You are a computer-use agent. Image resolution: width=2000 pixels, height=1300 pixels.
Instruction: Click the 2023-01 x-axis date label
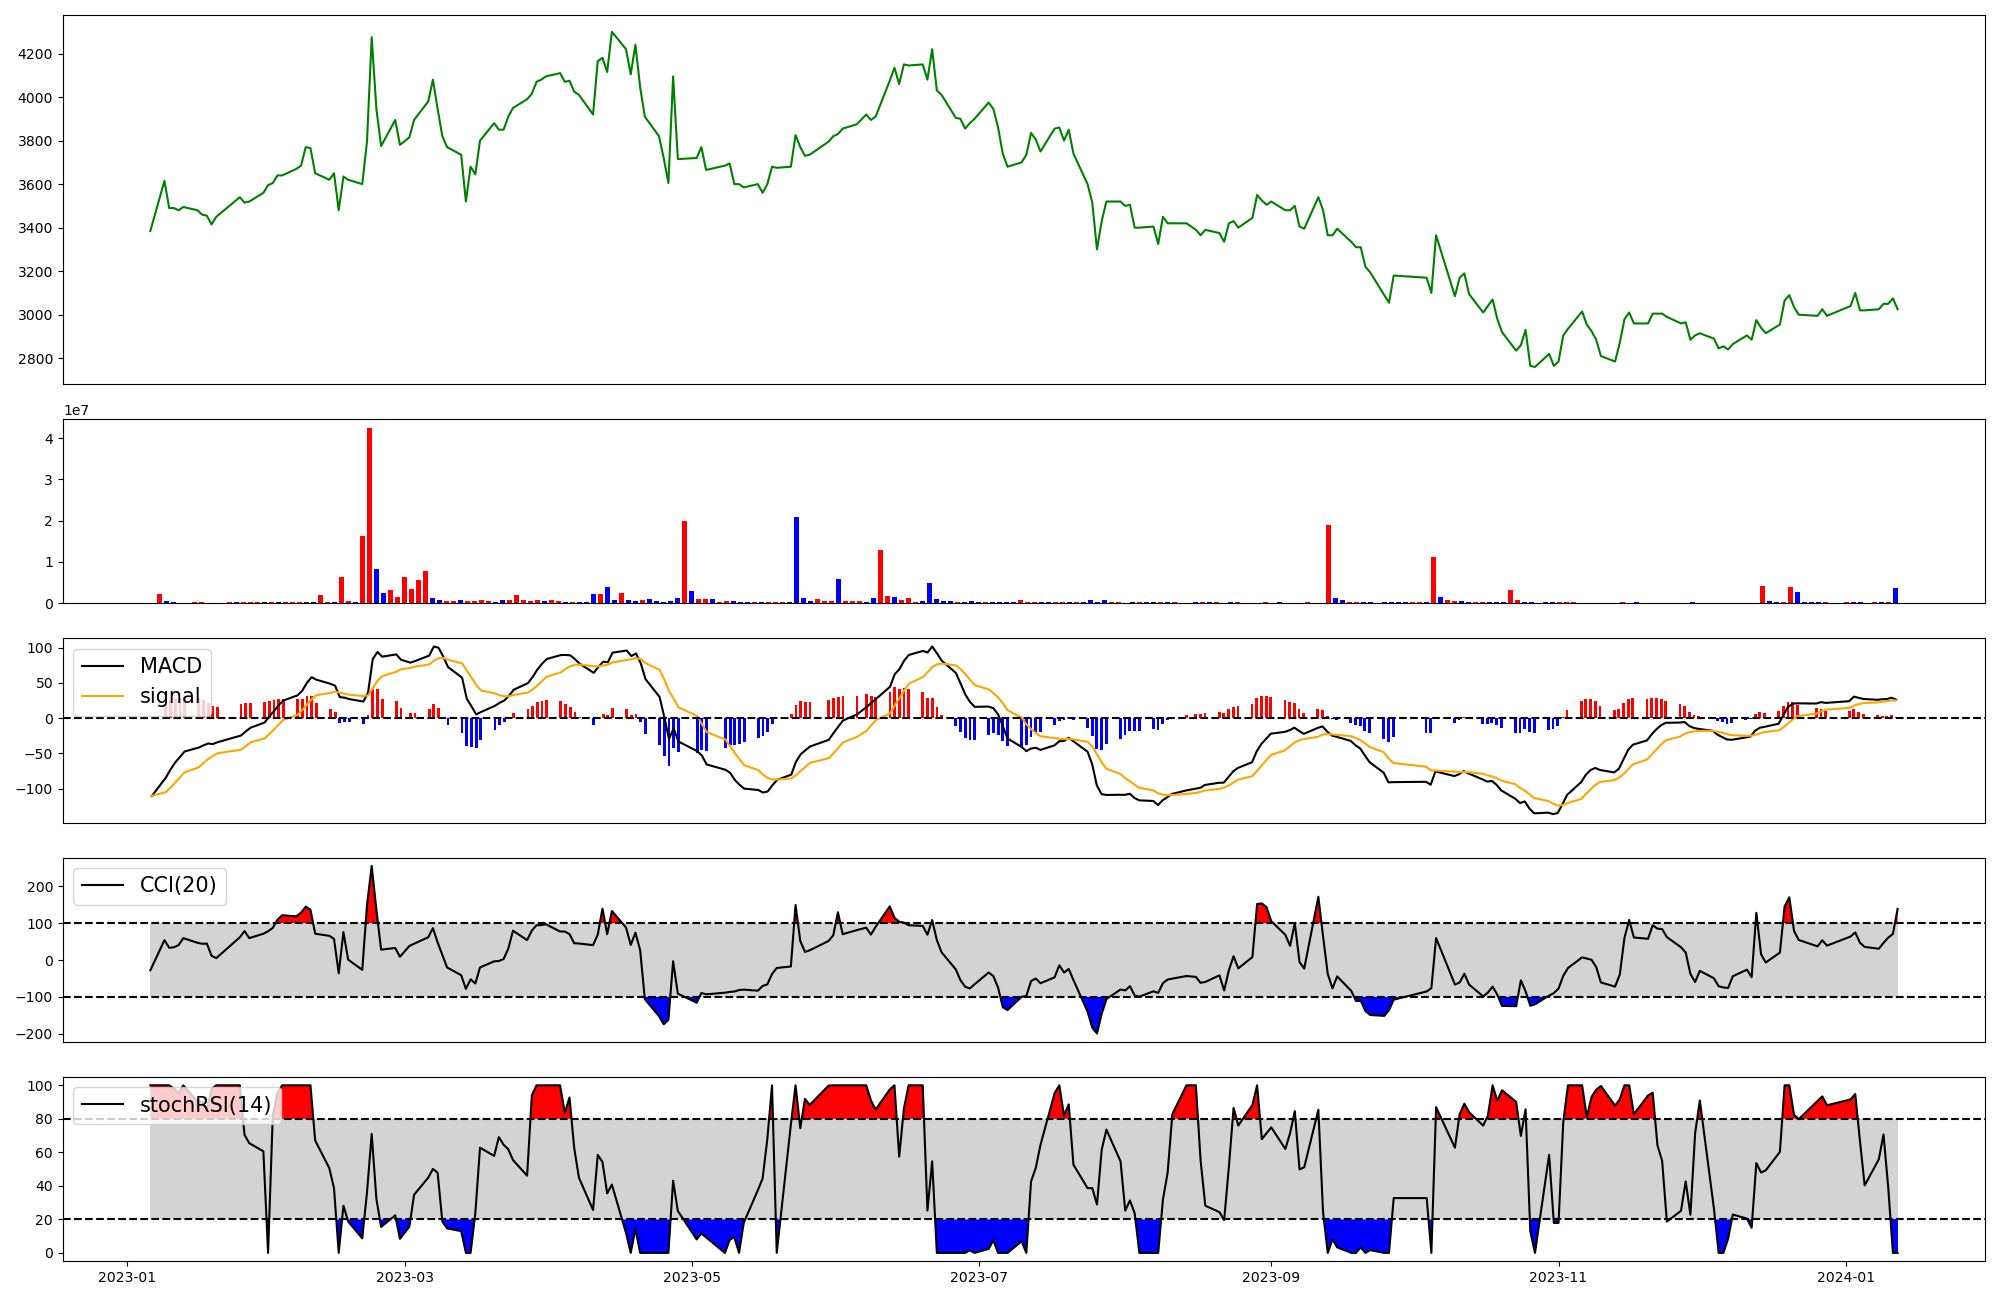pos(127,1277)
